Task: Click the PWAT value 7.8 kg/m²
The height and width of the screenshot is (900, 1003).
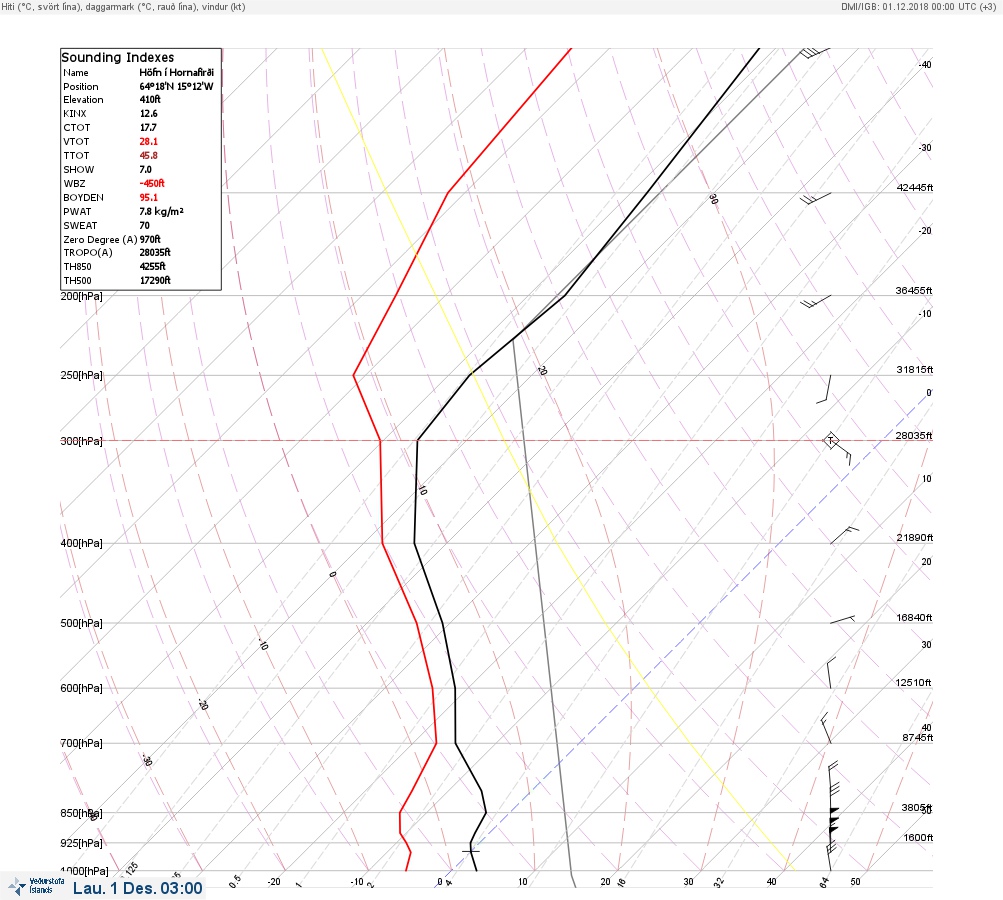Action: [162, 212]
